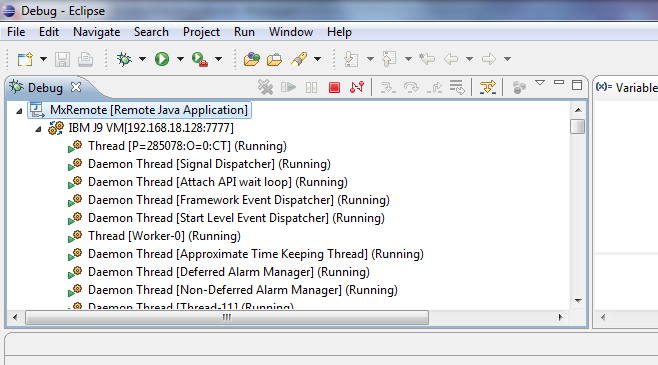Click the Previous Annotation icon
658x365 pixels.
[389, 59]
